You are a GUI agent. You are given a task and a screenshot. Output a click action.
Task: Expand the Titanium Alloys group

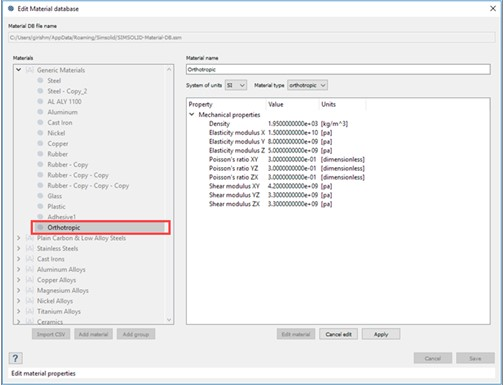[x=19, y=311]
